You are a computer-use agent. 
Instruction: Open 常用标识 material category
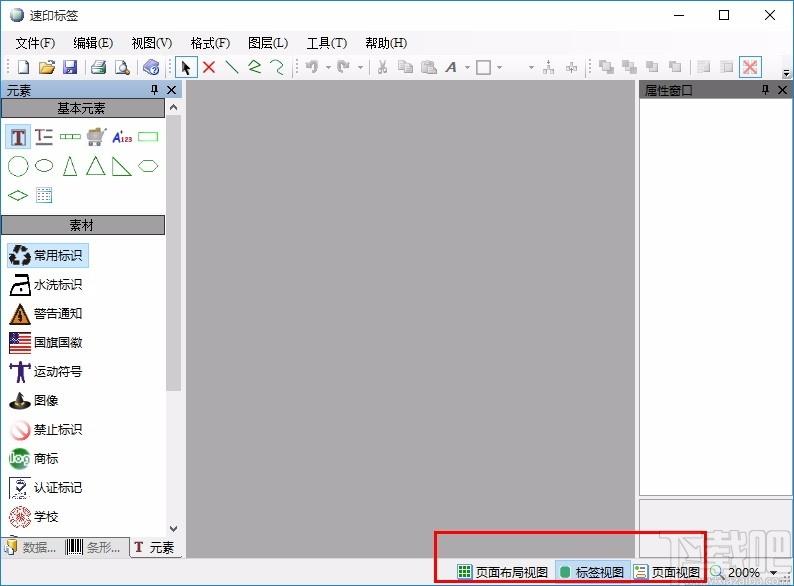pyautogui.click(x=48, y=255)
